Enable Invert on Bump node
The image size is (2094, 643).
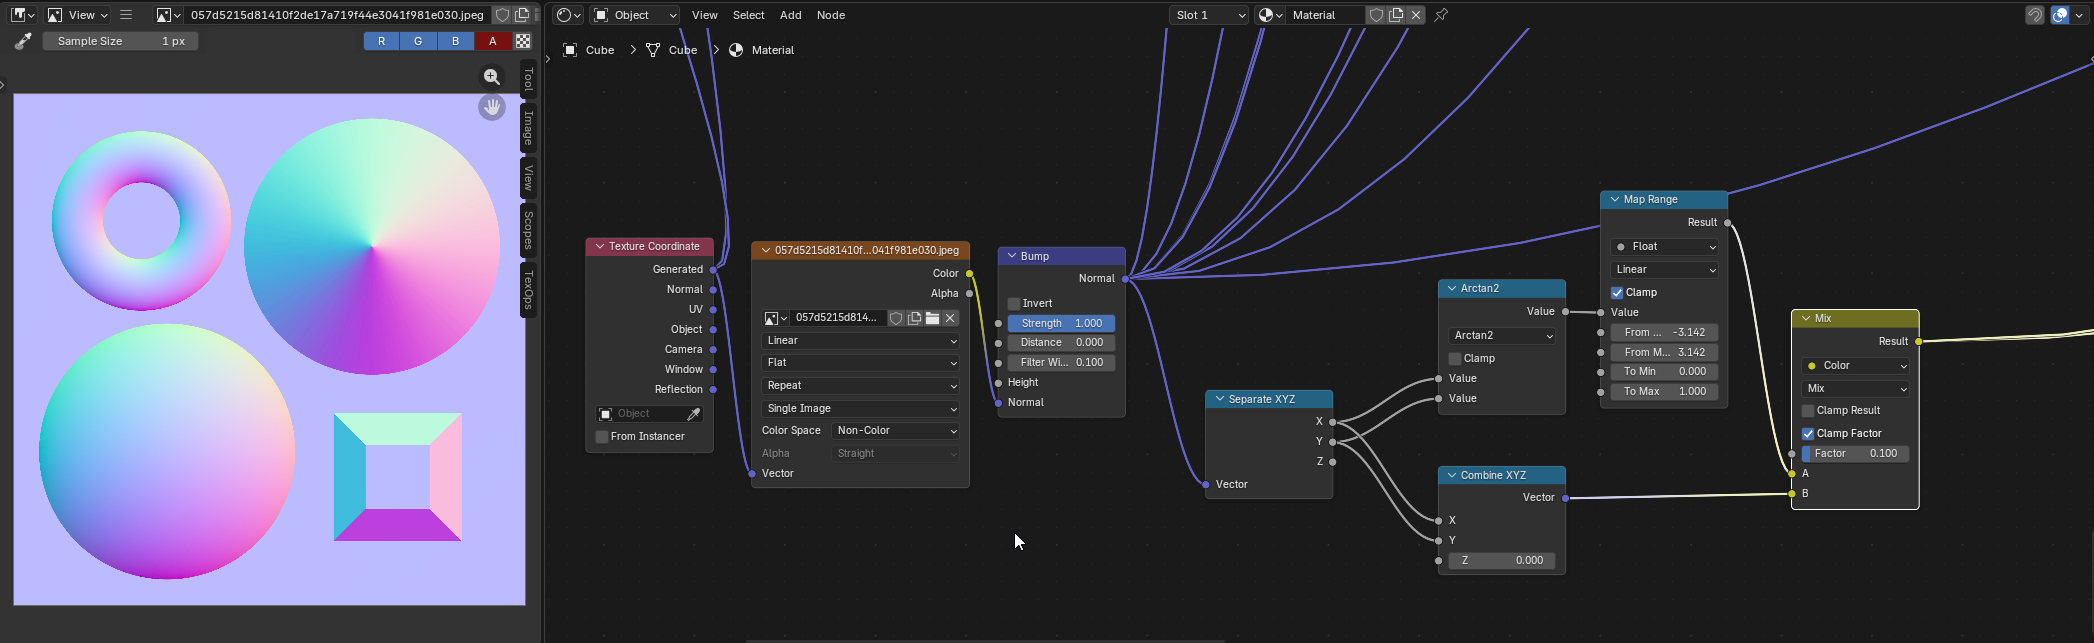(1014, 303)
